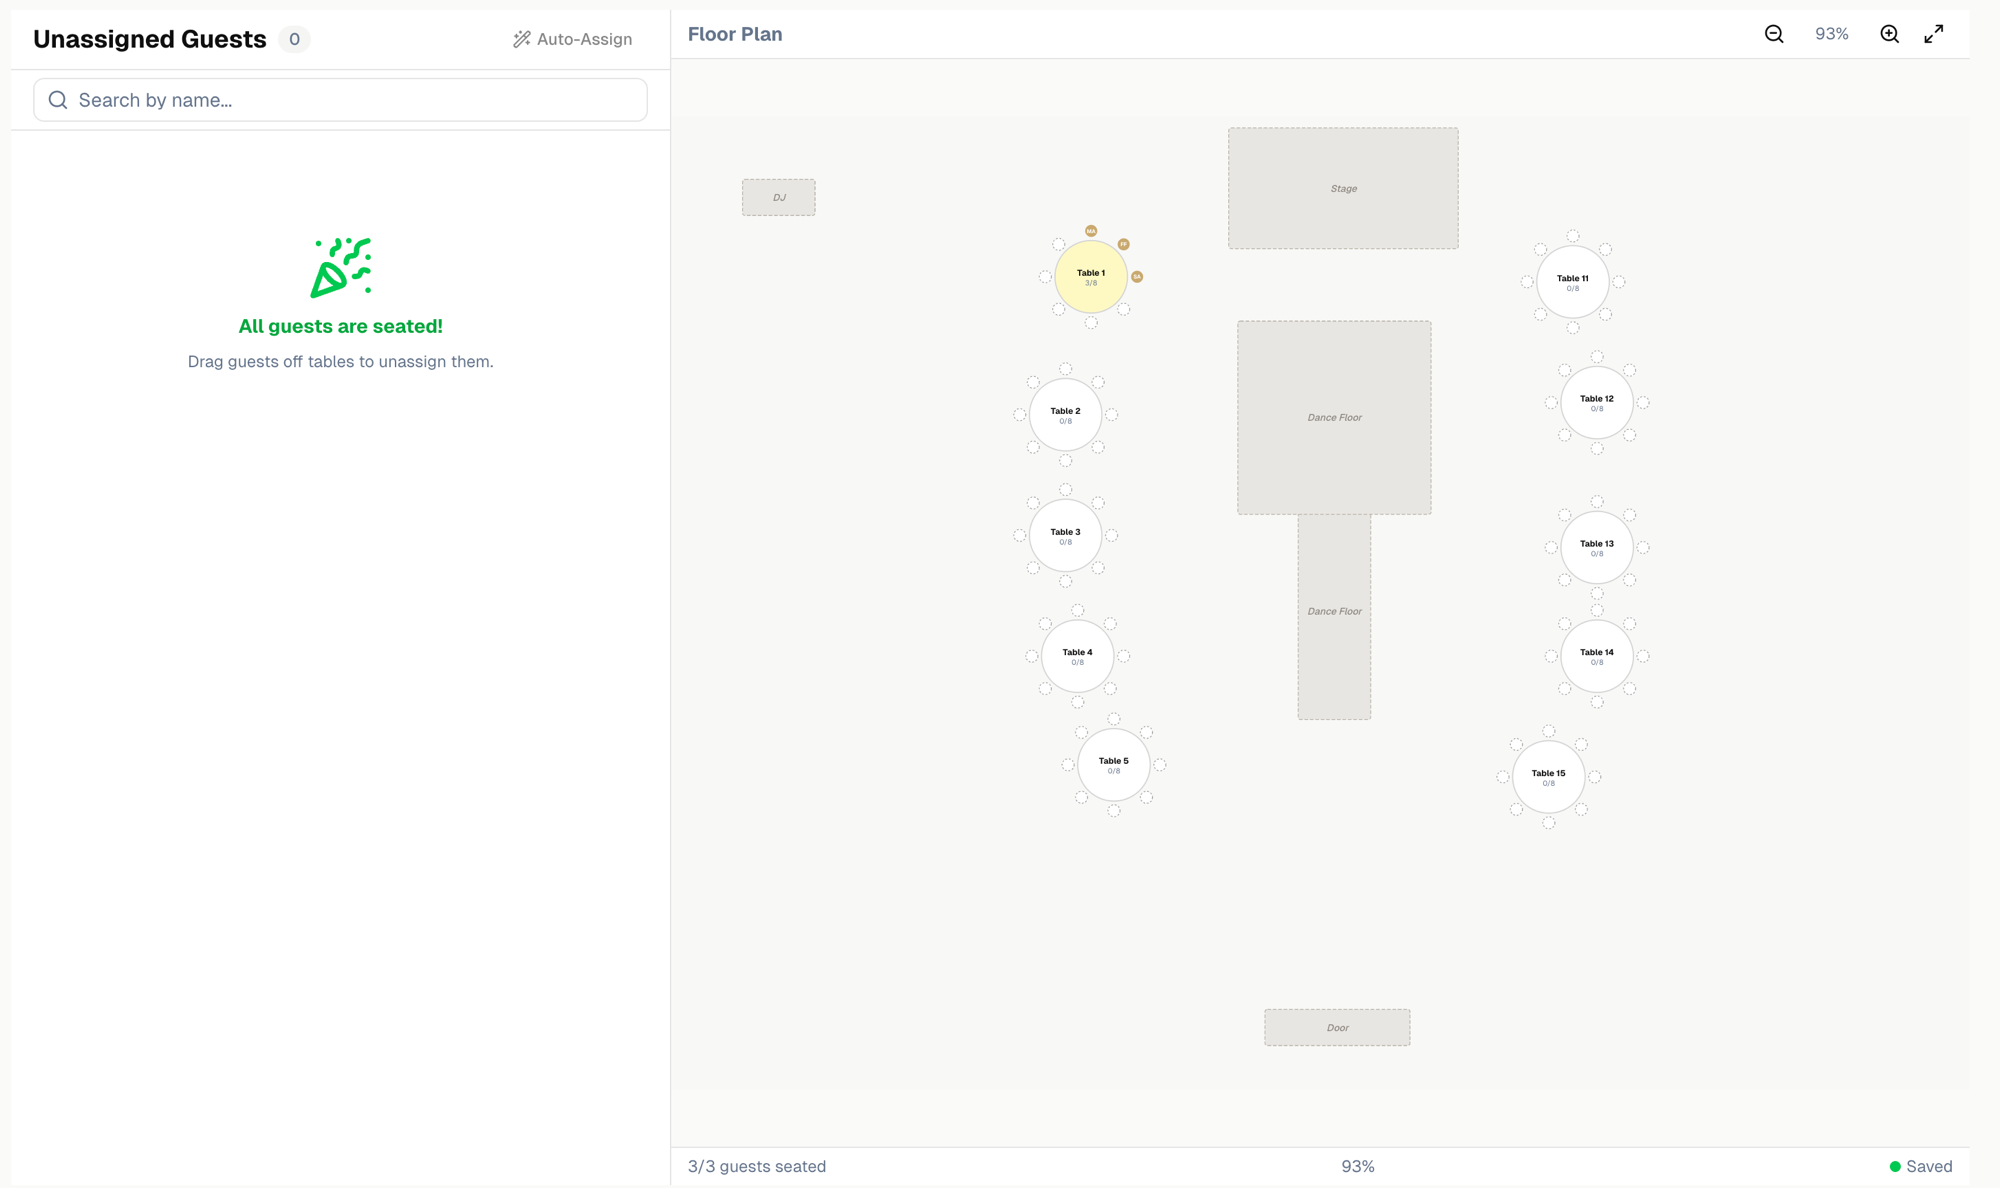
Task: Click an empty seat around Table 2
Action: point(1064,369)
